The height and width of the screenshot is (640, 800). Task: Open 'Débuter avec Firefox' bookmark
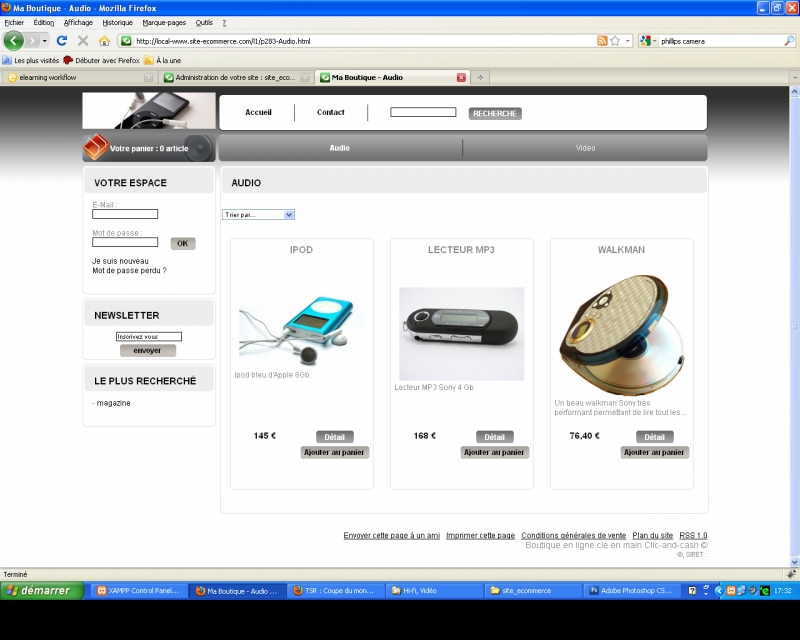pyautogui.click(x=102, y=60)
